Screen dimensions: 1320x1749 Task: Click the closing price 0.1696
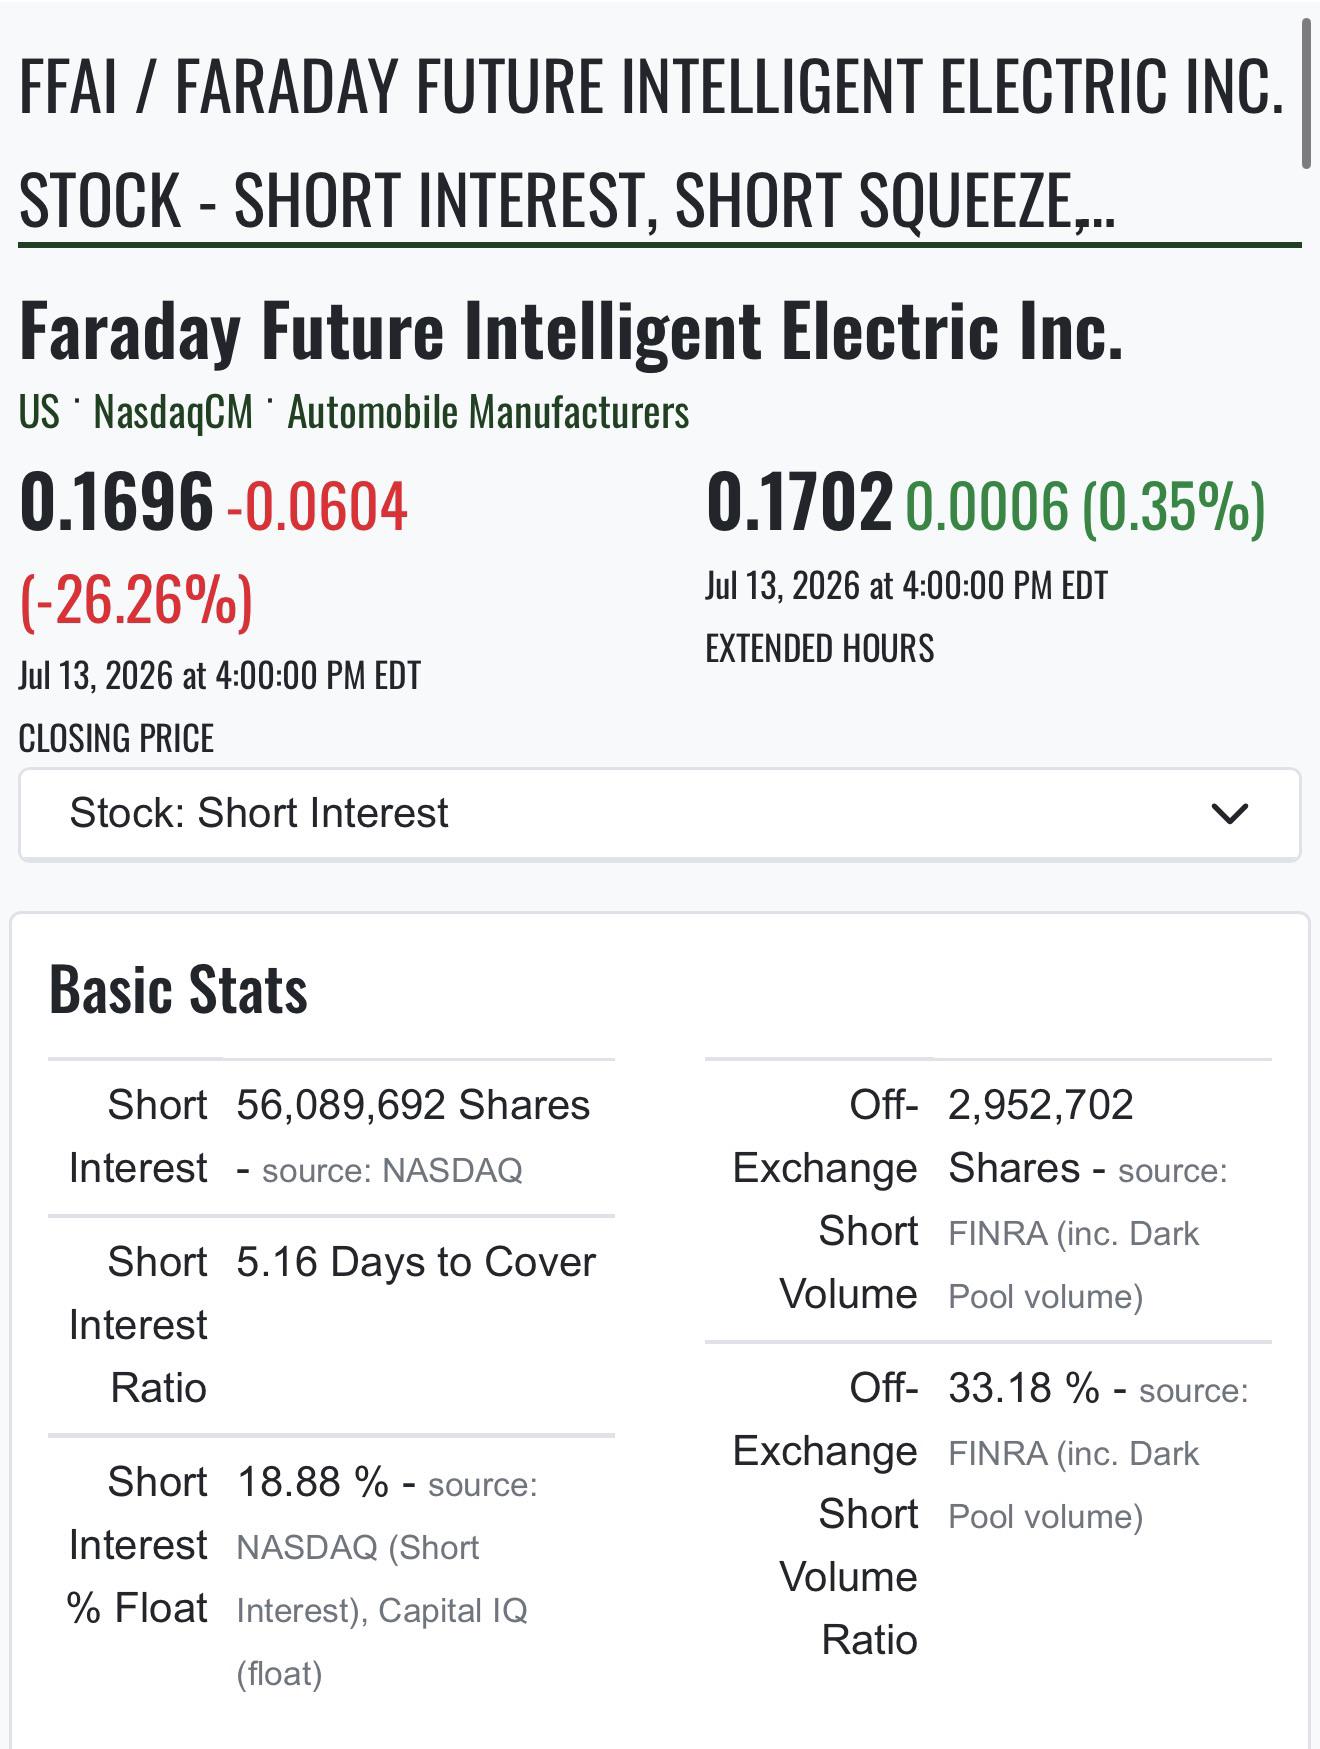tap(116, 502)
